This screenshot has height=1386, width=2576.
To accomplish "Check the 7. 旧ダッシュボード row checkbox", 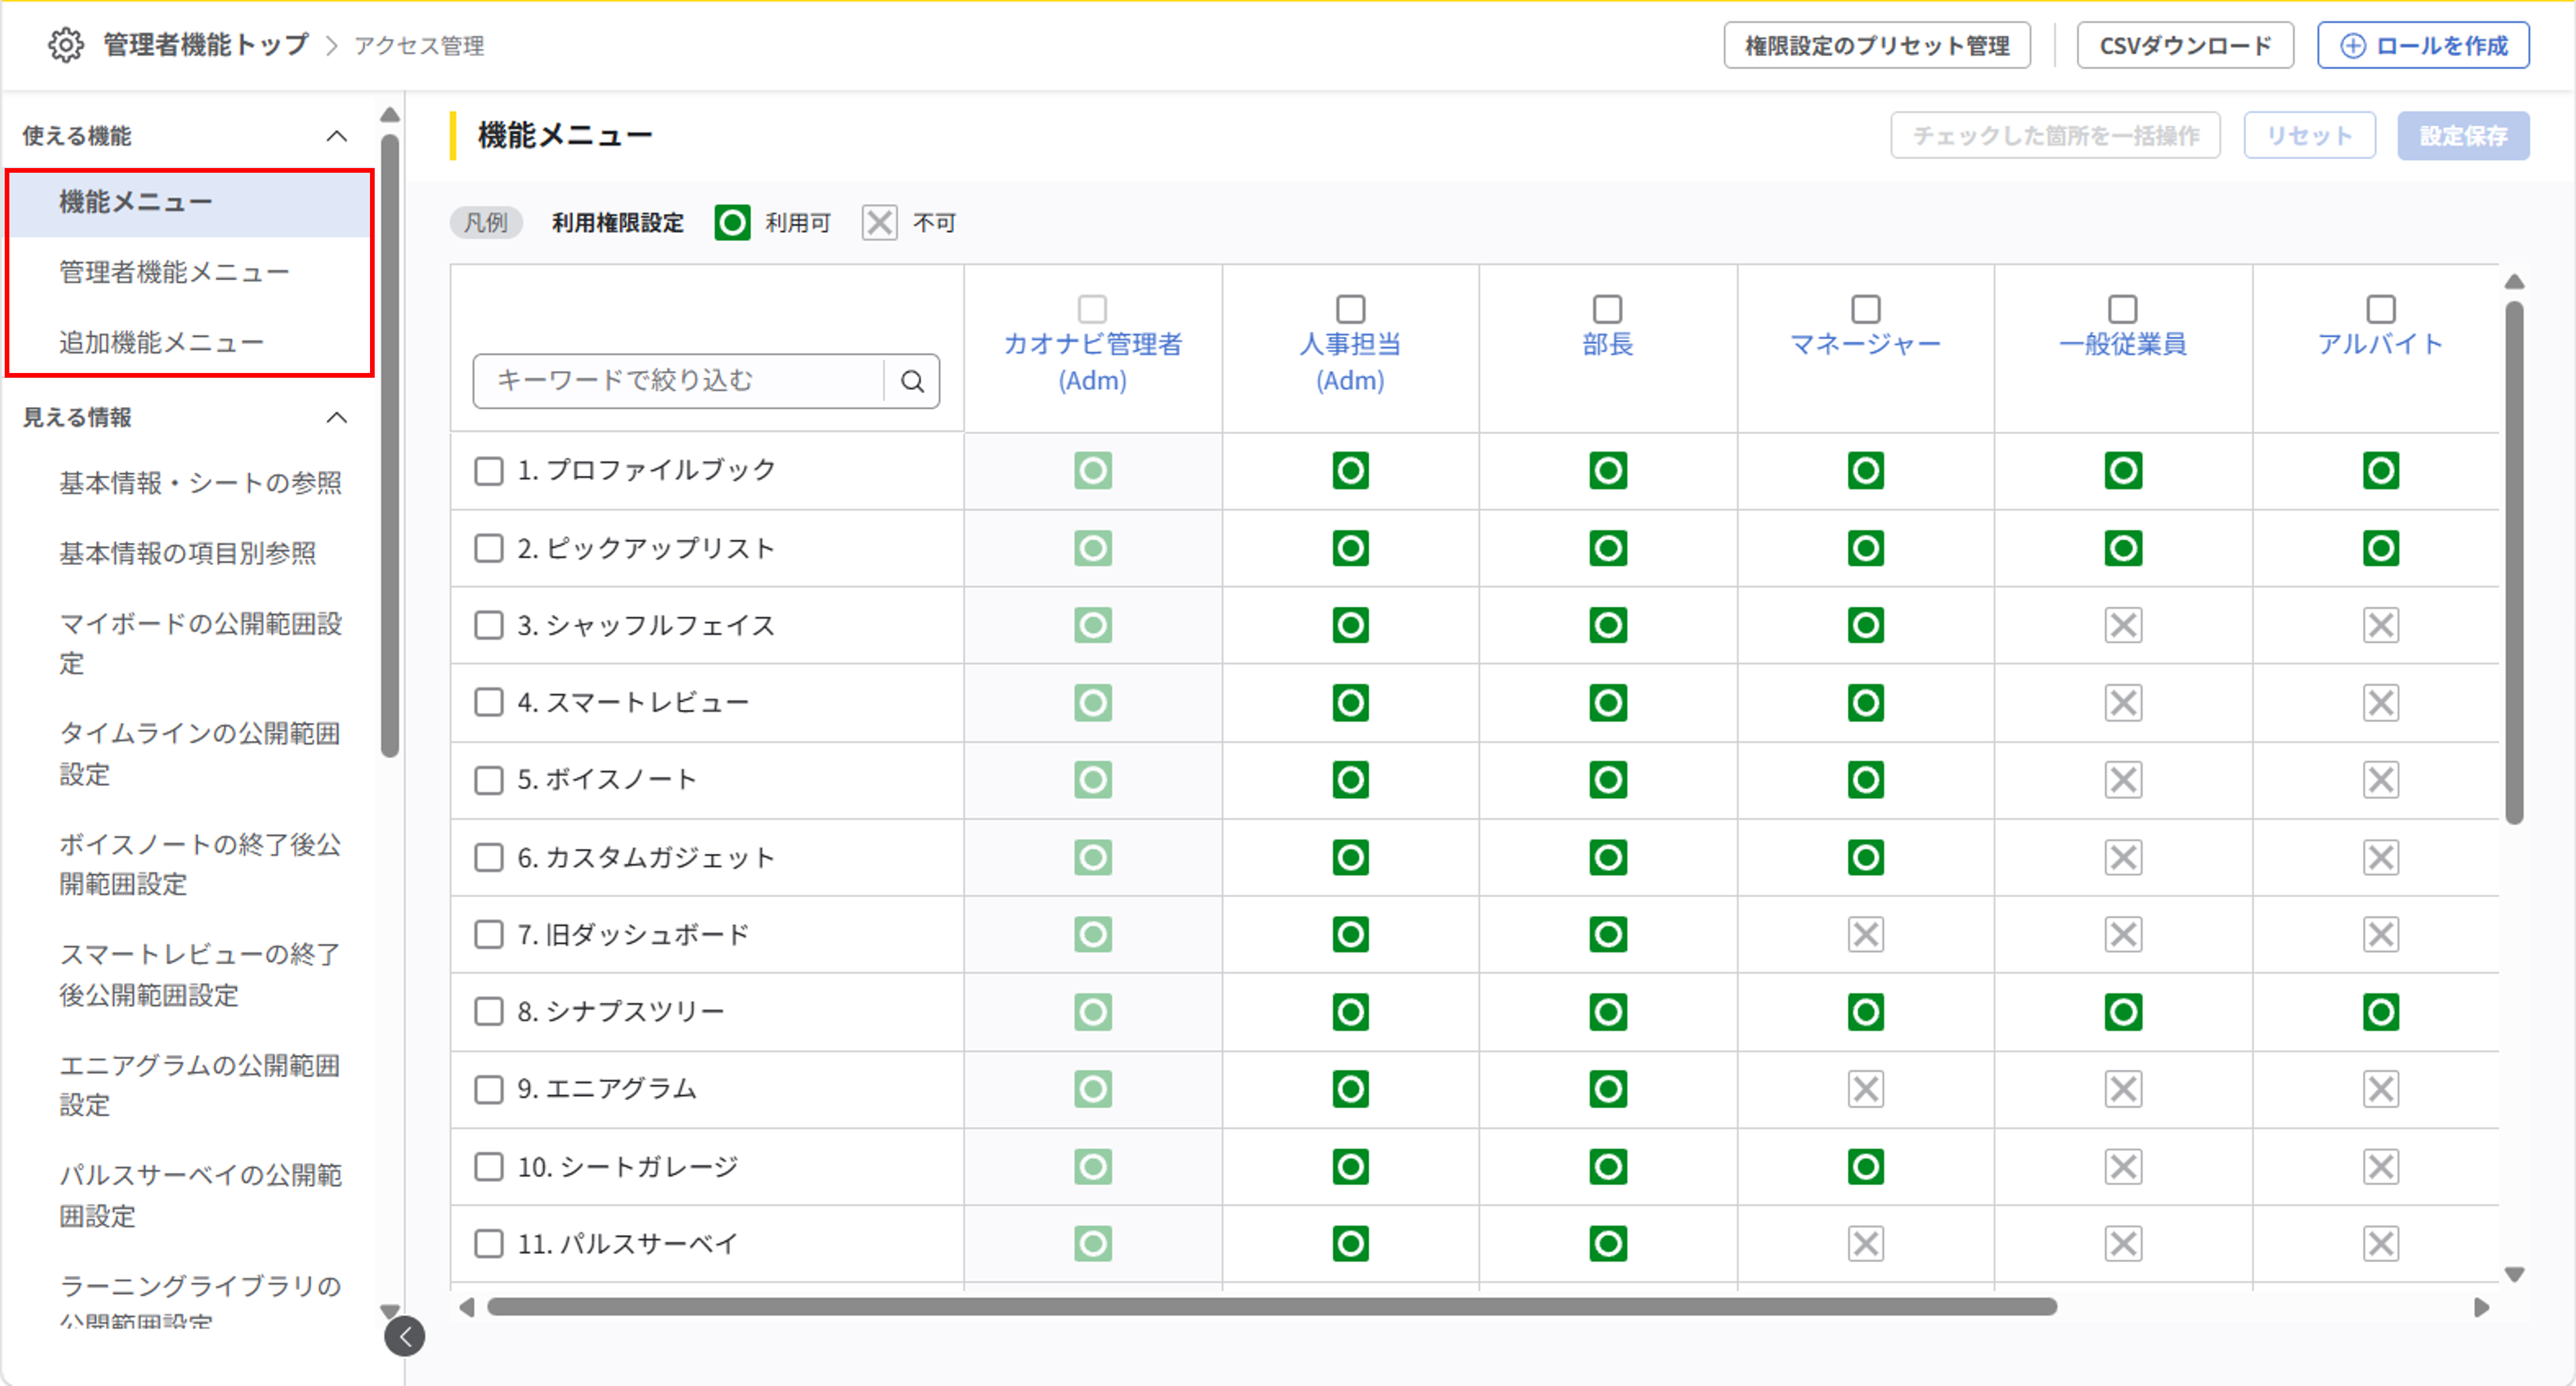I will (488, 934).
